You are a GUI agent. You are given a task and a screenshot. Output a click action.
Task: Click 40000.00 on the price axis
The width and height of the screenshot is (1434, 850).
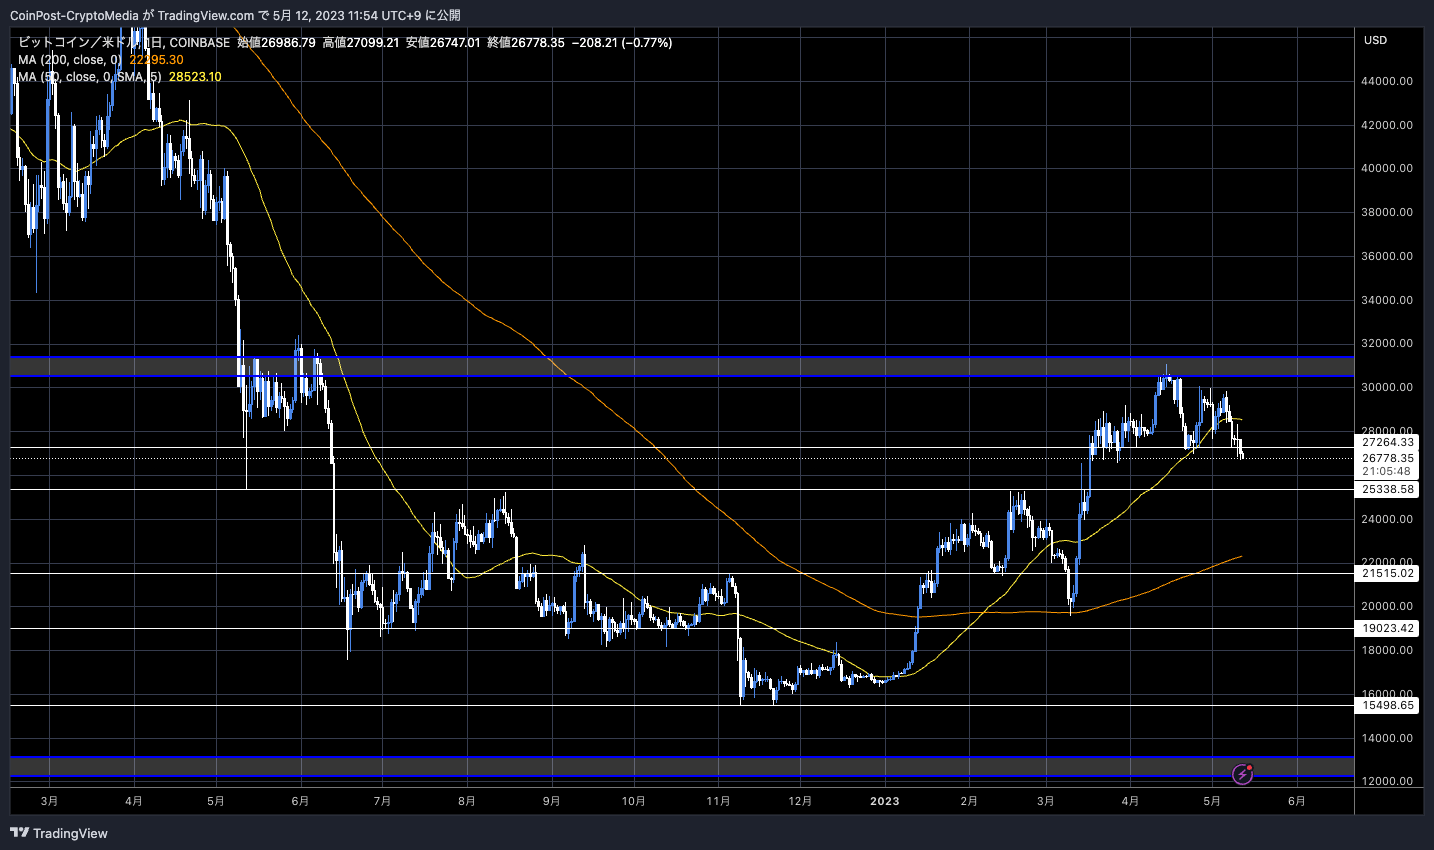[x=1387, y=168]
